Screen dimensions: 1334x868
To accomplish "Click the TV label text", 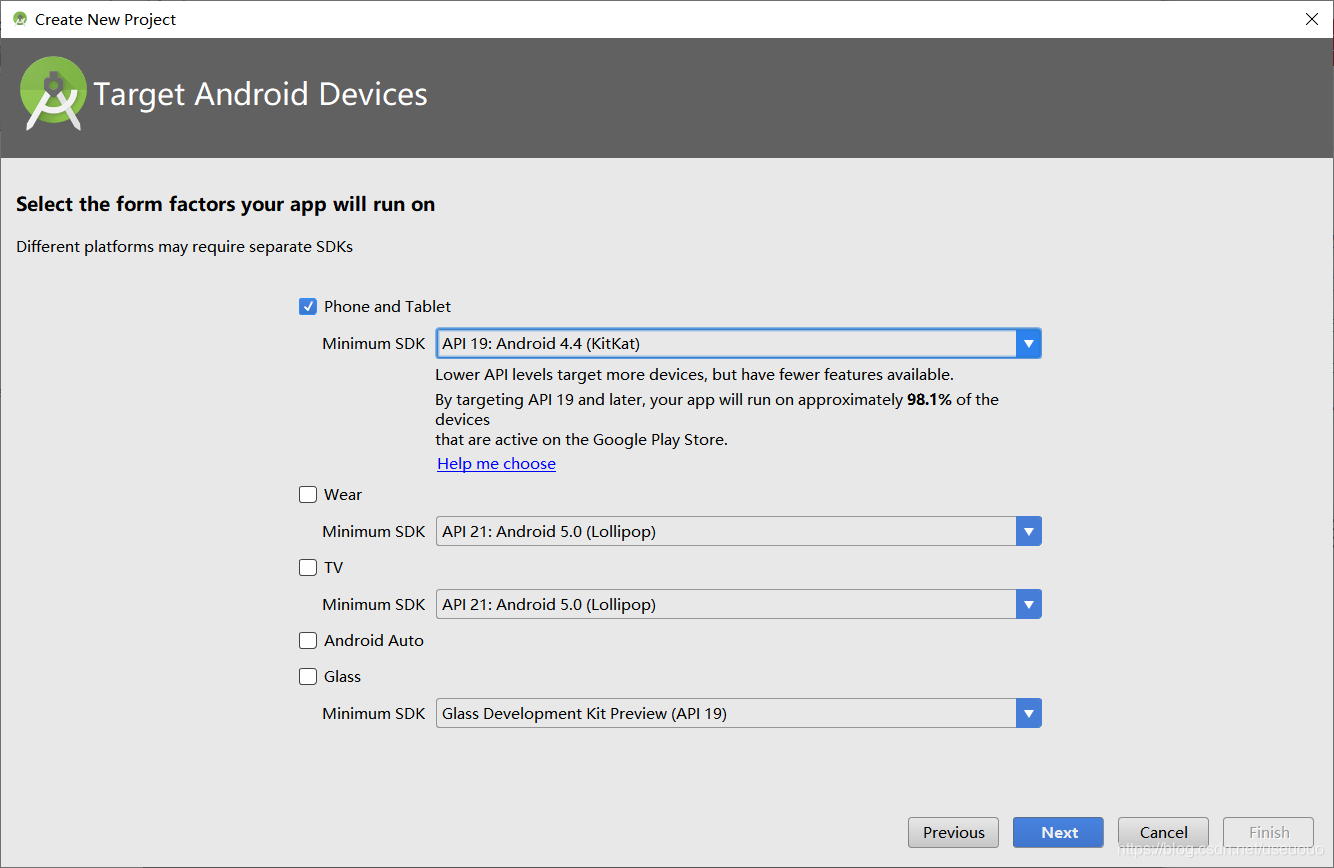I will (333, 568).
